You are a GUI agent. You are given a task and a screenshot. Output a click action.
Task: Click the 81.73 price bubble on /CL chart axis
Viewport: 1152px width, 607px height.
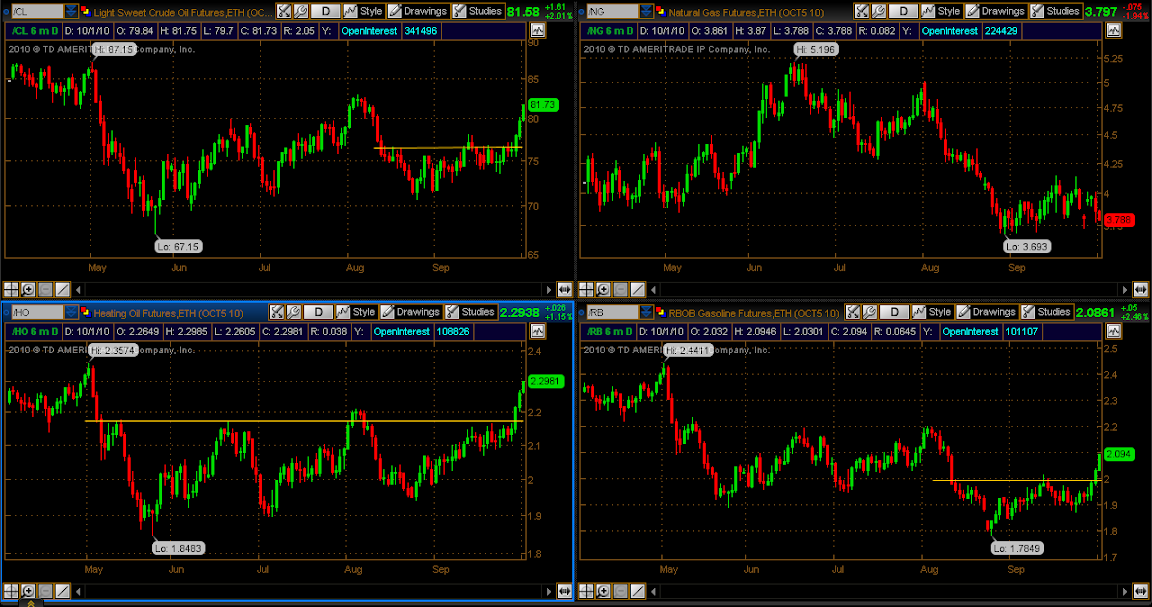(543, 105)
